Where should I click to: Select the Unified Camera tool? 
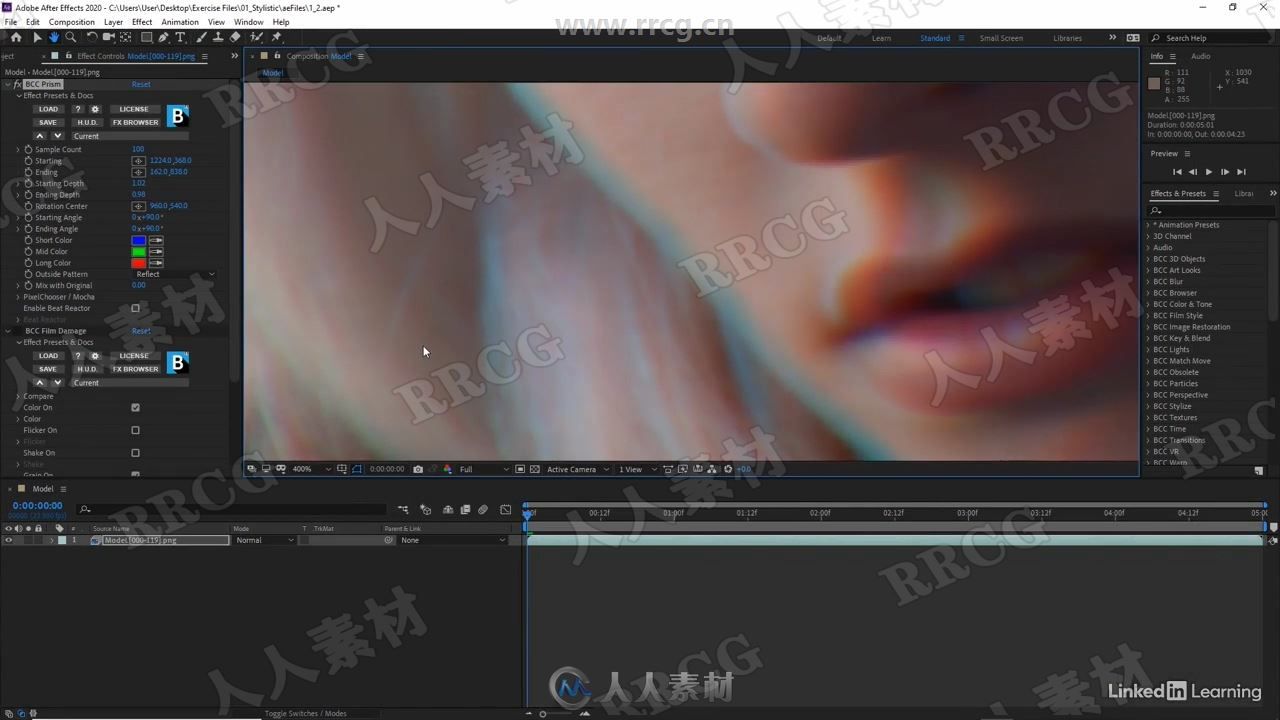108,37
